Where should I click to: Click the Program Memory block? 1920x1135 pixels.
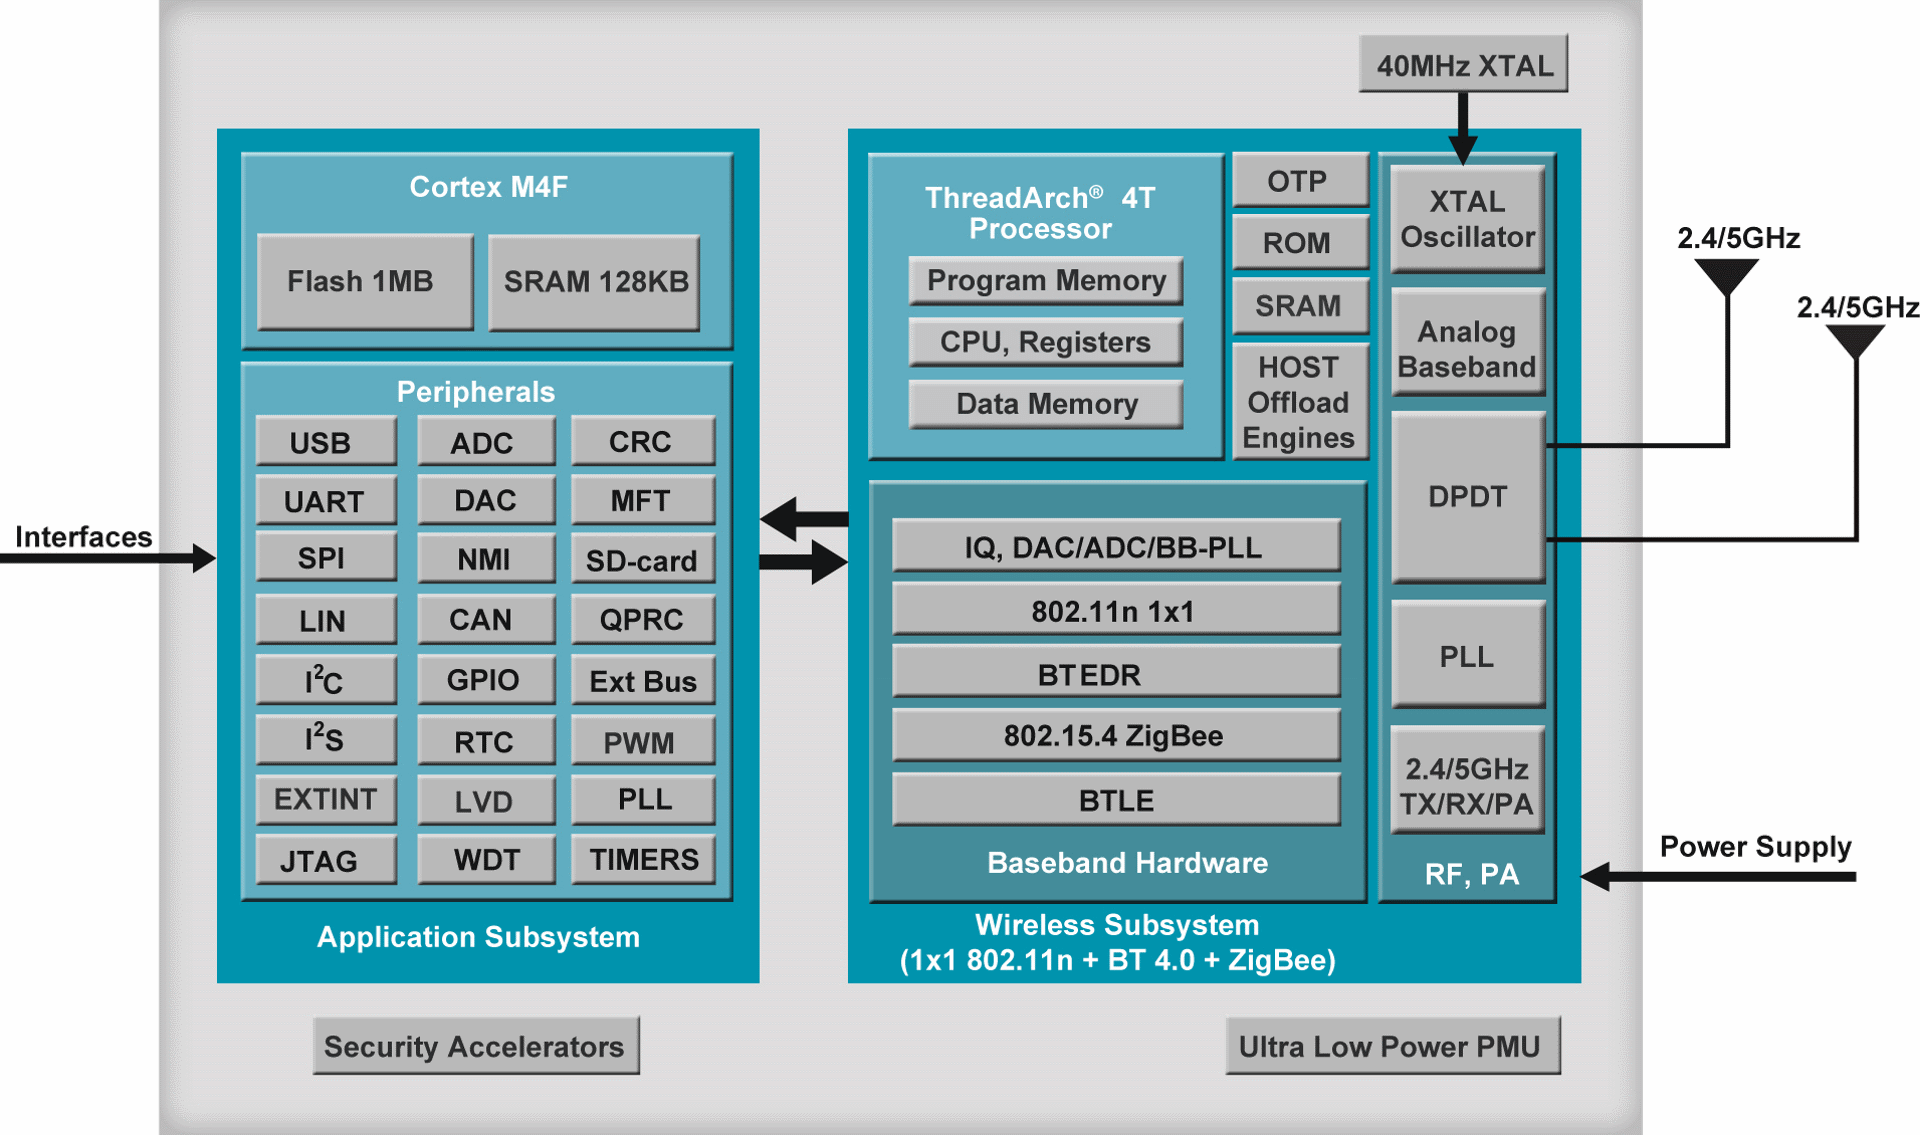pos(1046,281)
